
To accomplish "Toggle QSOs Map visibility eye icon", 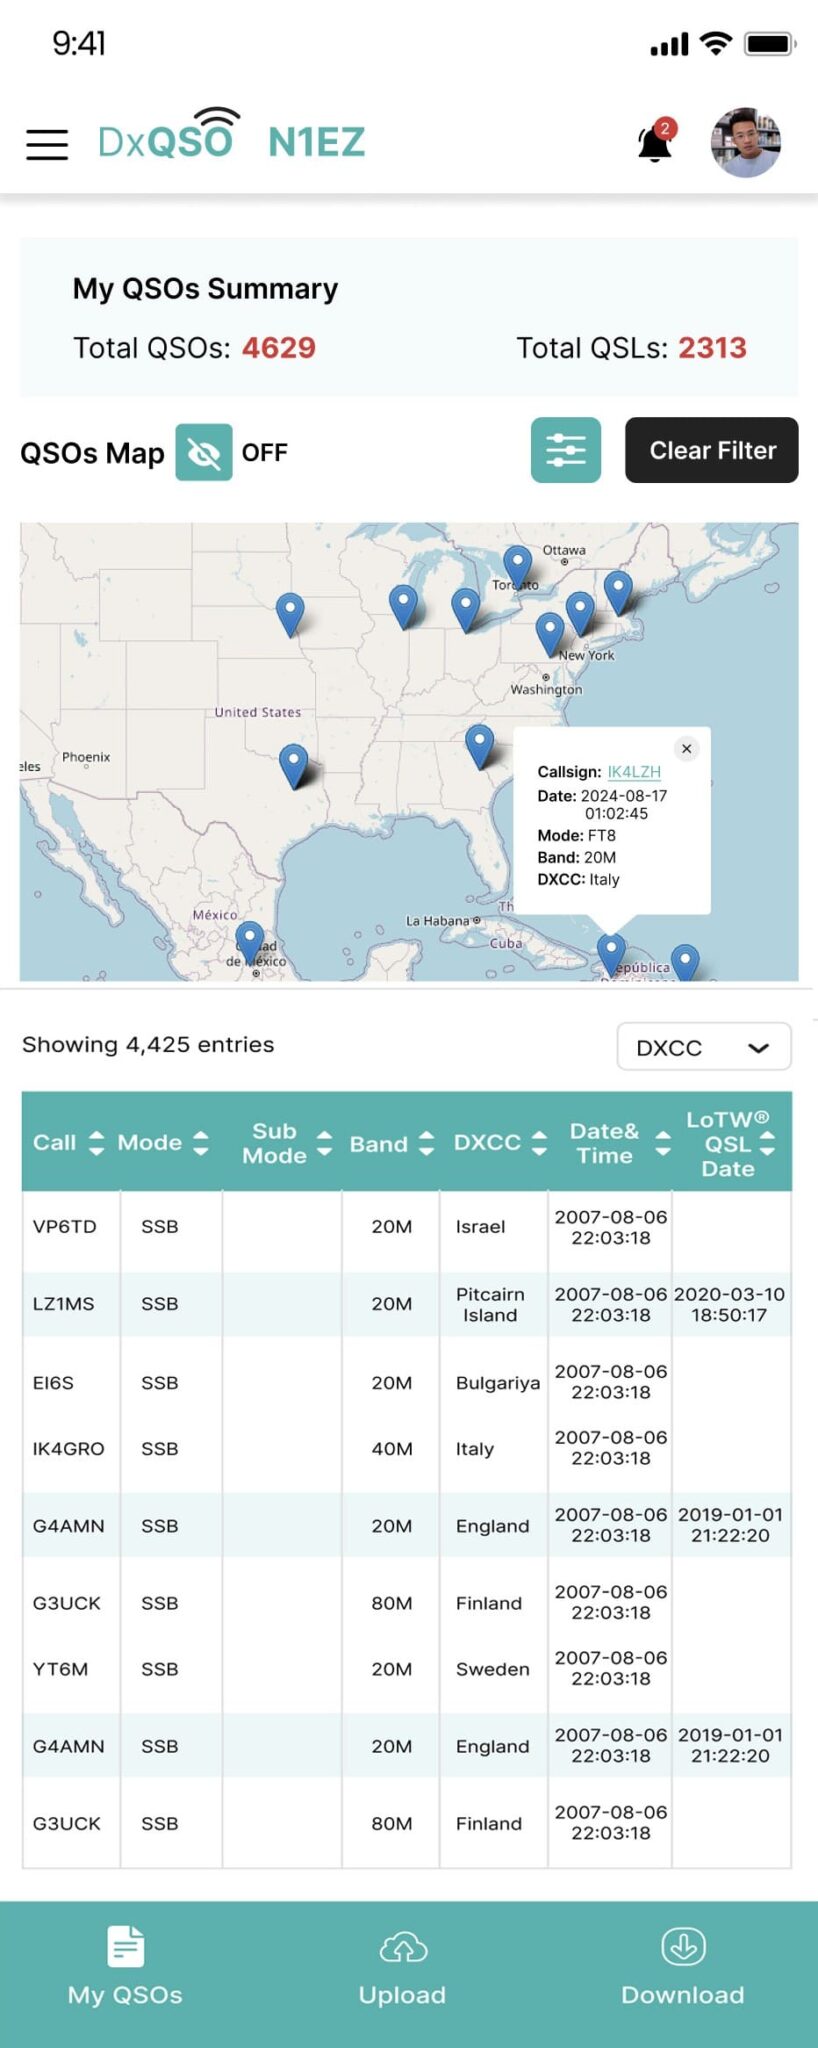I will [204, 453].
